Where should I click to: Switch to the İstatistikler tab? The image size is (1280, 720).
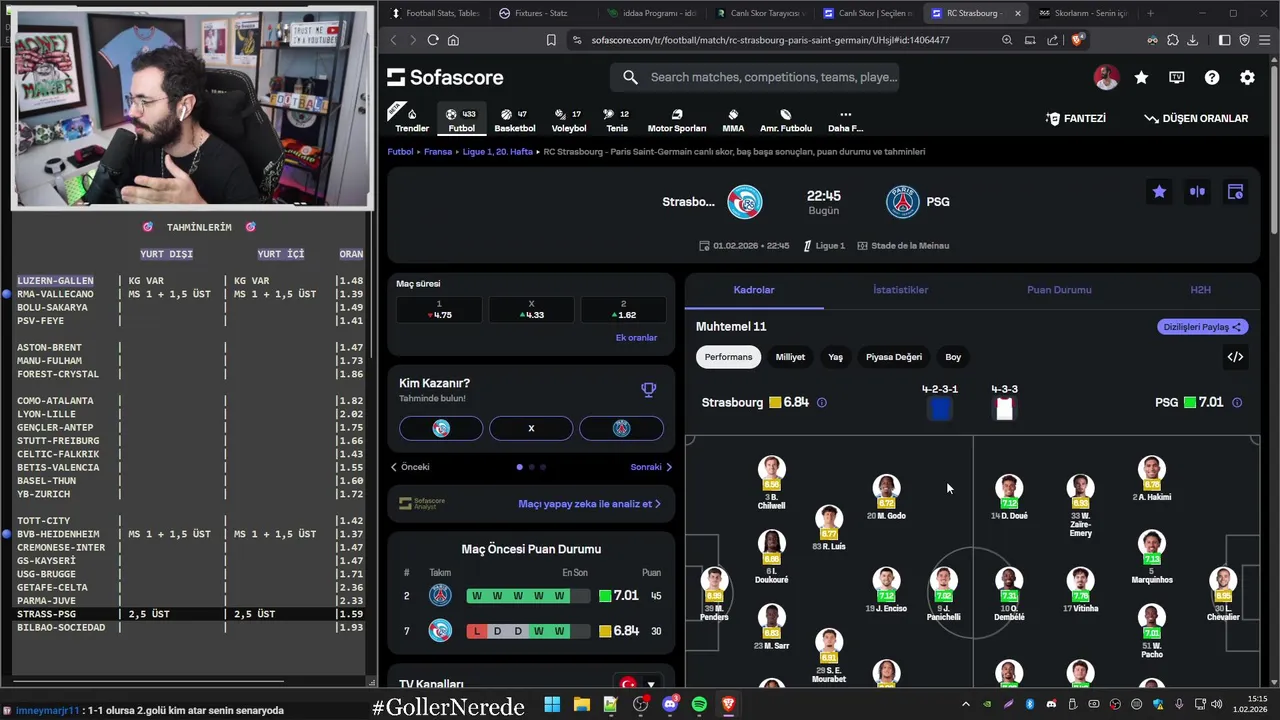900,290
